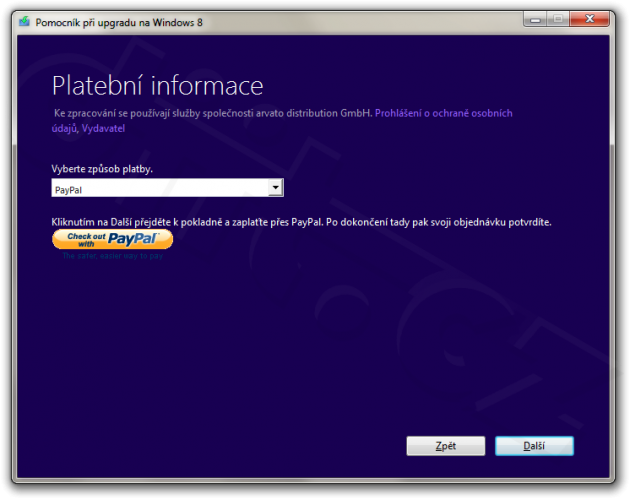This screenshot has width=630, height=500.
Task: Minimize the upgrade assistant window
Action: pos(535,19)
